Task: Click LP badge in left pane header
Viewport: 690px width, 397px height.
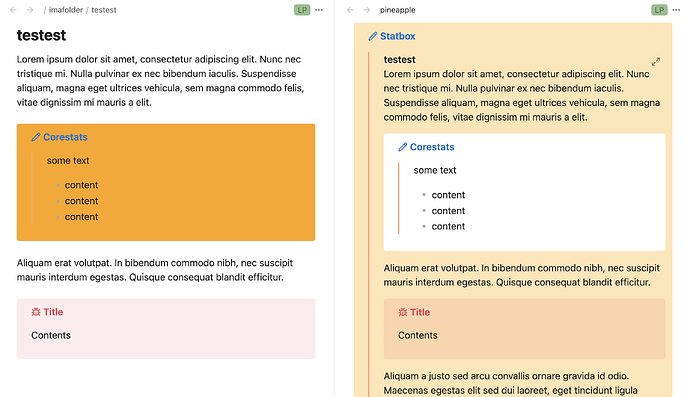Action: coord(302,10)
